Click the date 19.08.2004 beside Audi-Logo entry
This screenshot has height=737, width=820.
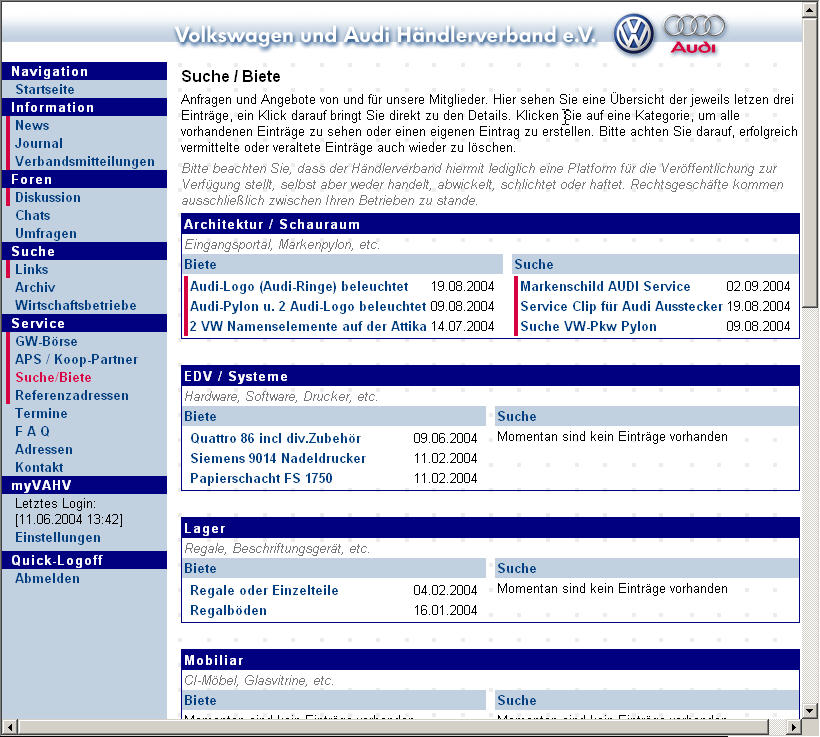pyautogui.click(x=462, y=287)
